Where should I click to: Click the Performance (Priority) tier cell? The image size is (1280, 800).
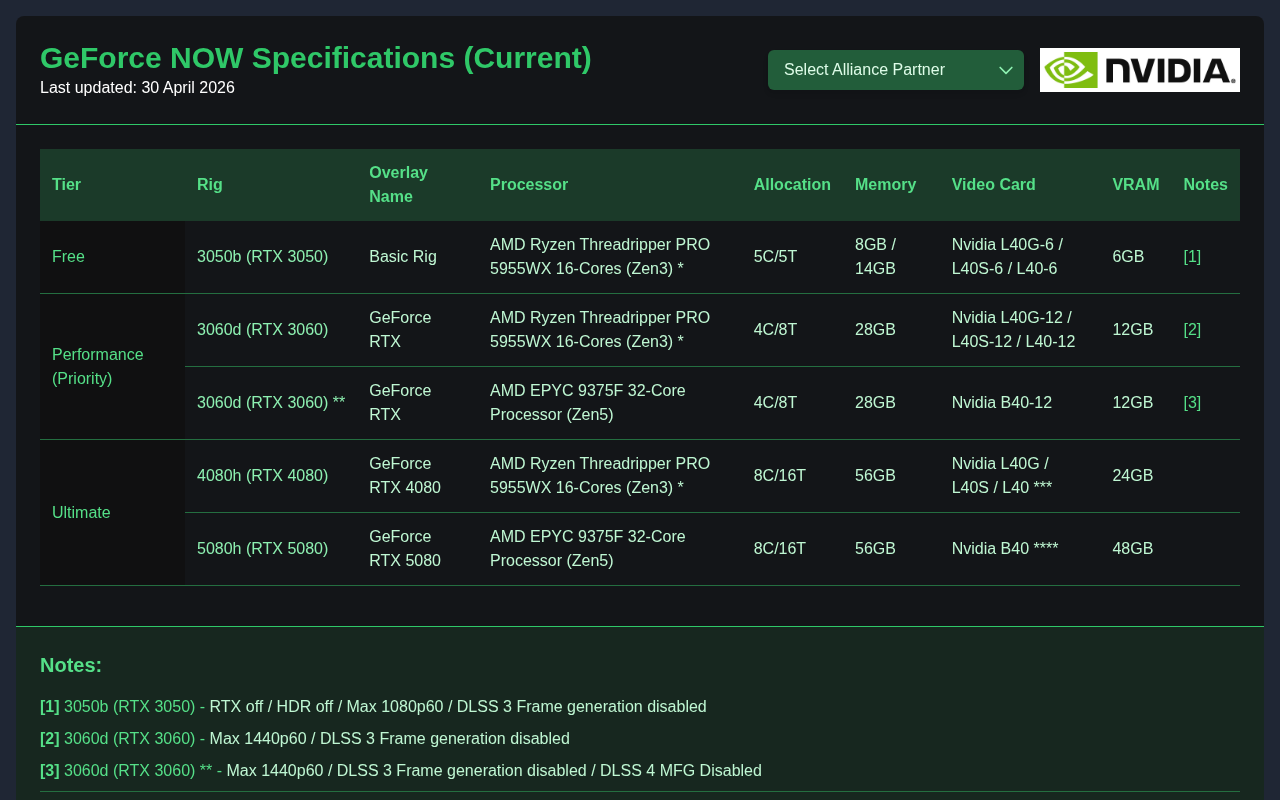(112, 367)
